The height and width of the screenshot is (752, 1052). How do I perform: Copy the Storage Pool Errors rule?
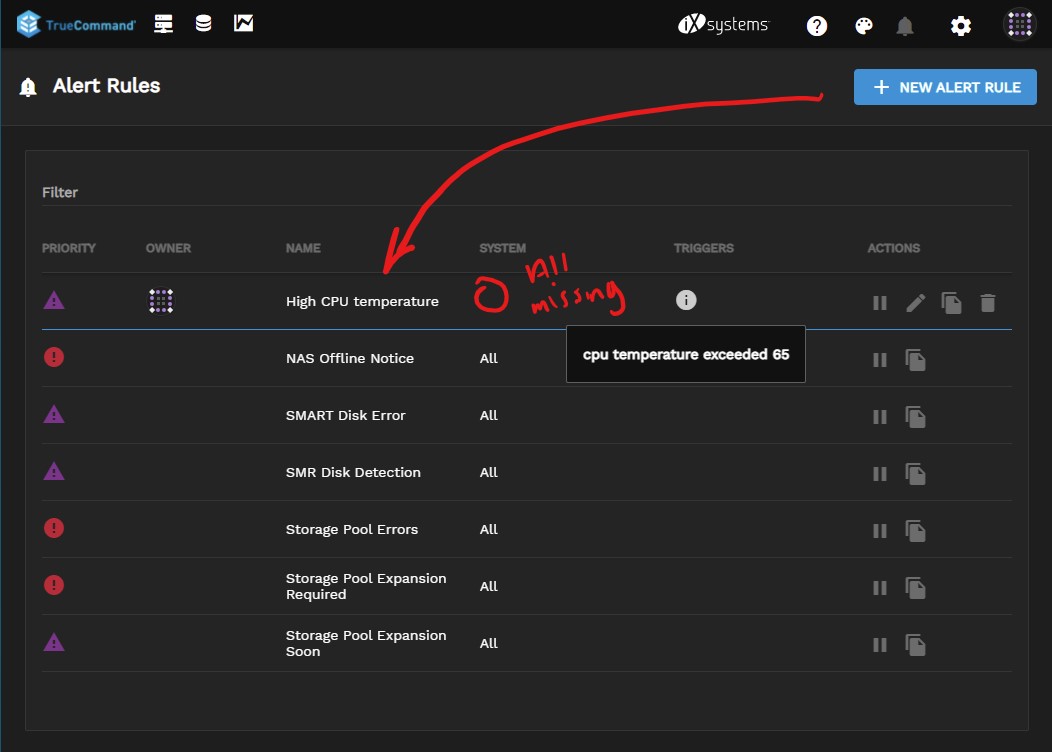pyautogui.click(x=915, y=531)
